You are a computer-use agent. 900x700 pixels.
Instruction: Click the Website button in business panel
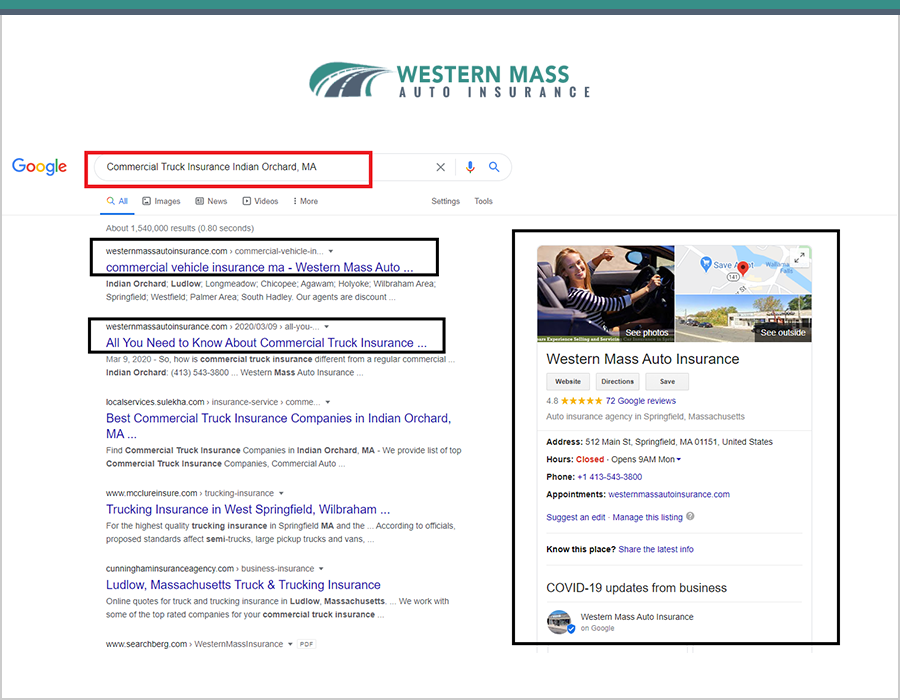pyautogui.click(x=568, y=382)
